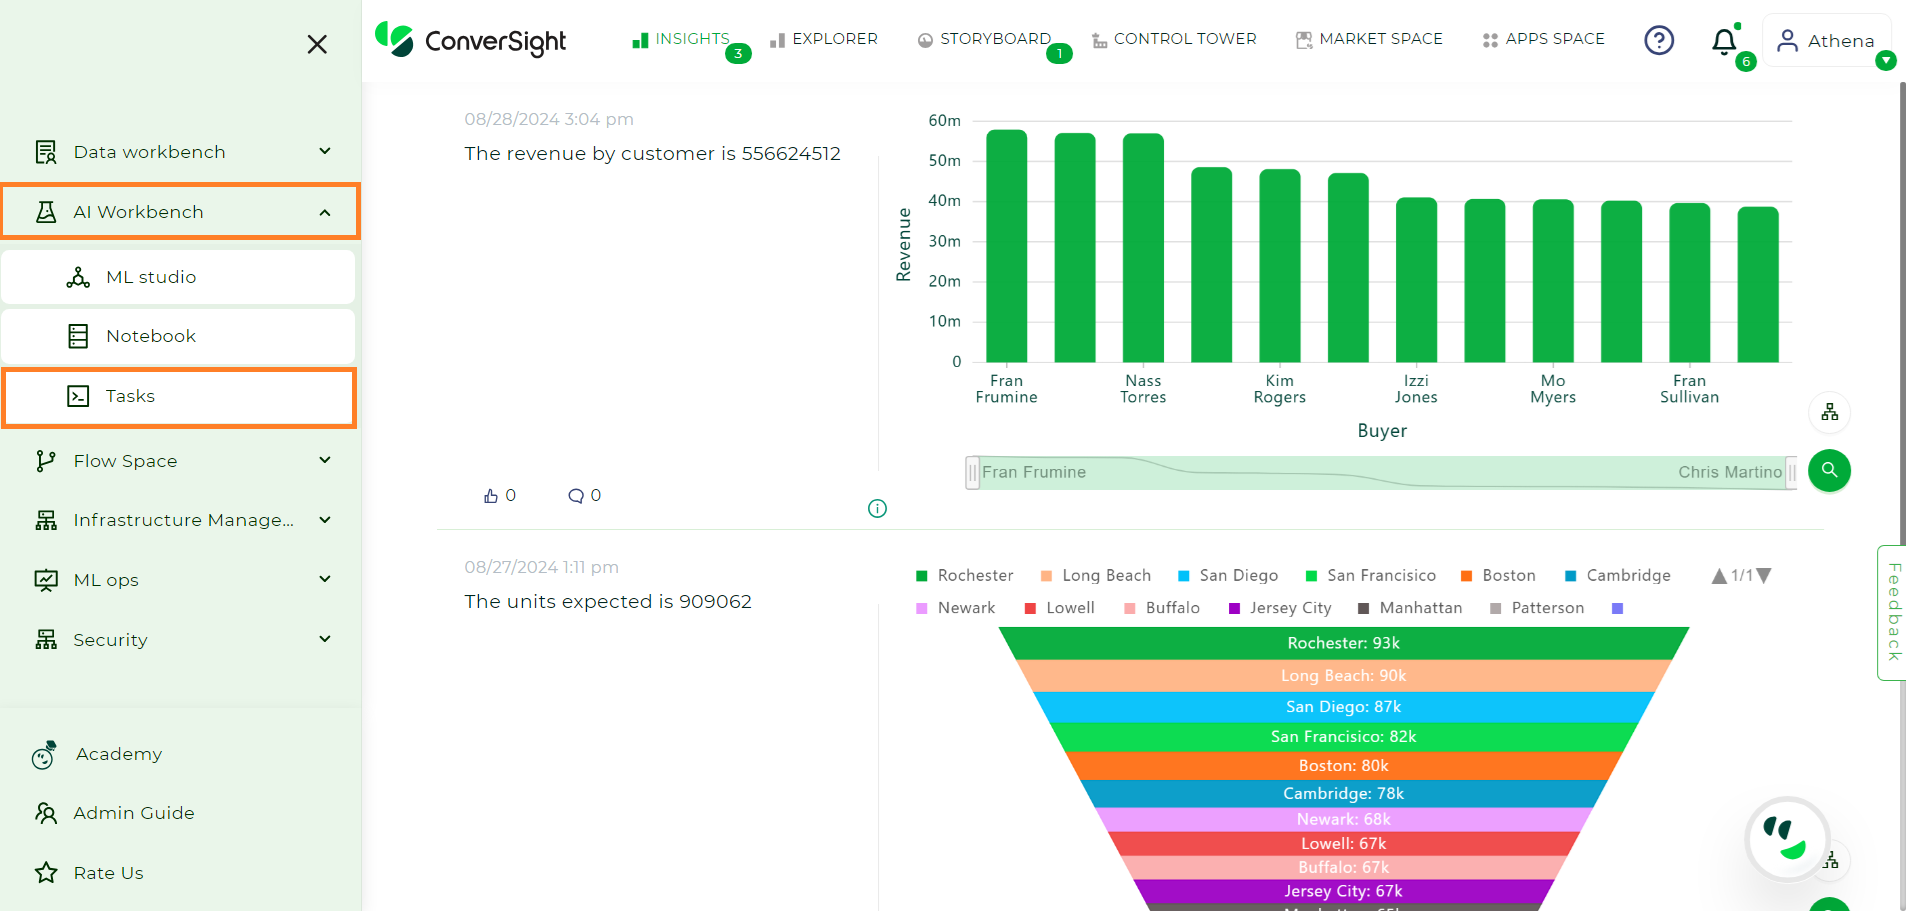Switch to the Explorer tab
Image resolution: width=1906 pixels, height=911 pixels.
pos(824,39)
